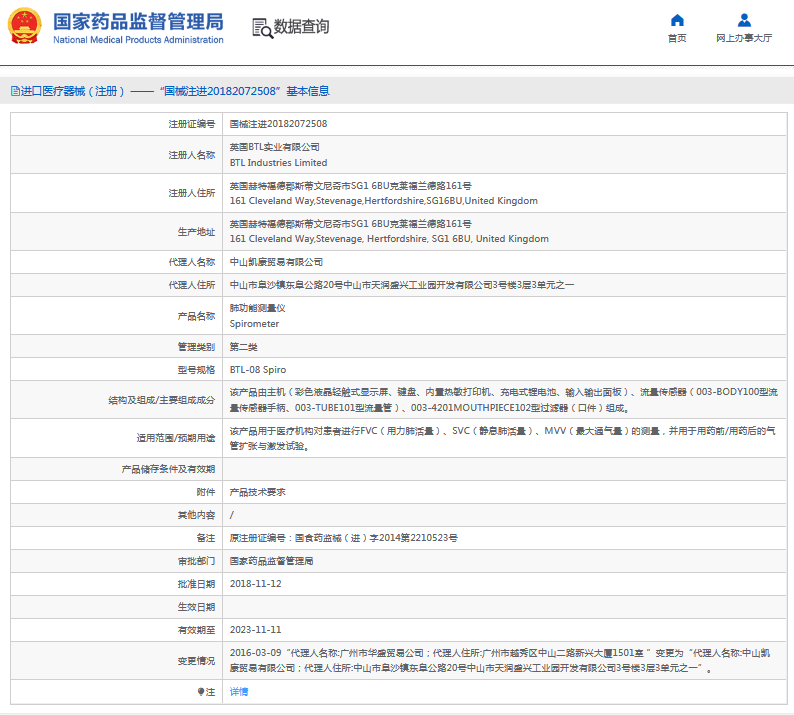
Task: Click the 管理类别 row label
Action: pos(196,347)
